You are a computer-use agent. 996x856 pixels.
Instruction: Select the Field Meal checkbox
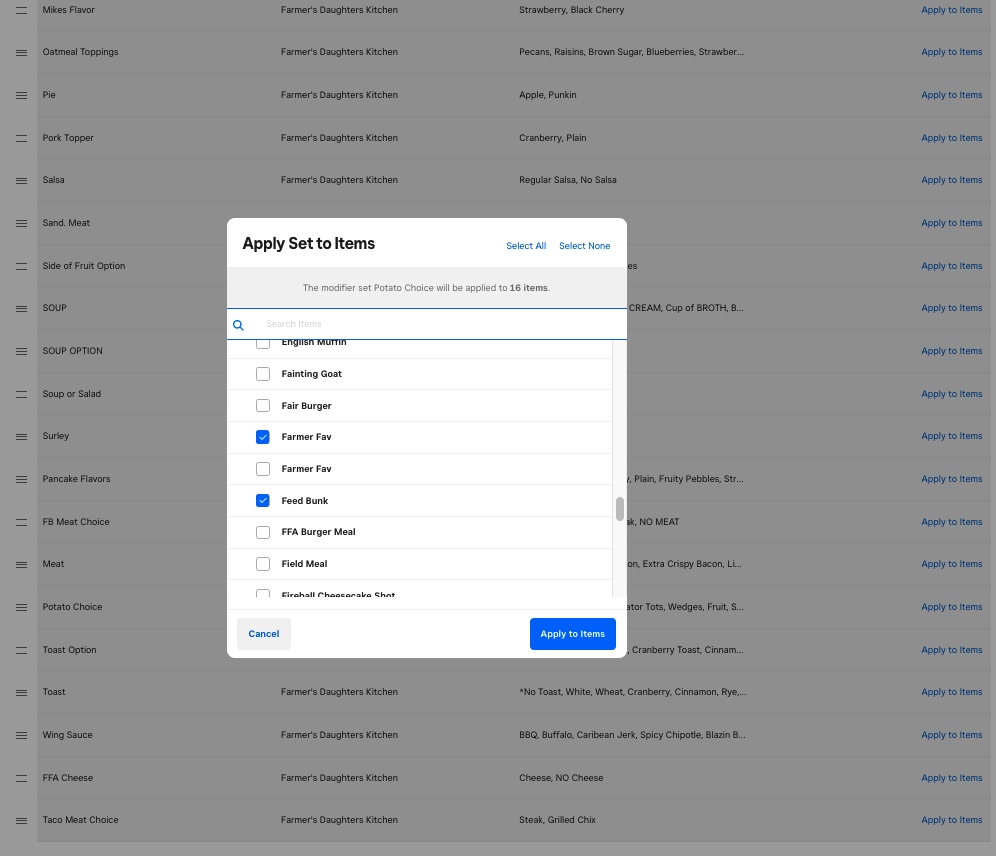263,564
